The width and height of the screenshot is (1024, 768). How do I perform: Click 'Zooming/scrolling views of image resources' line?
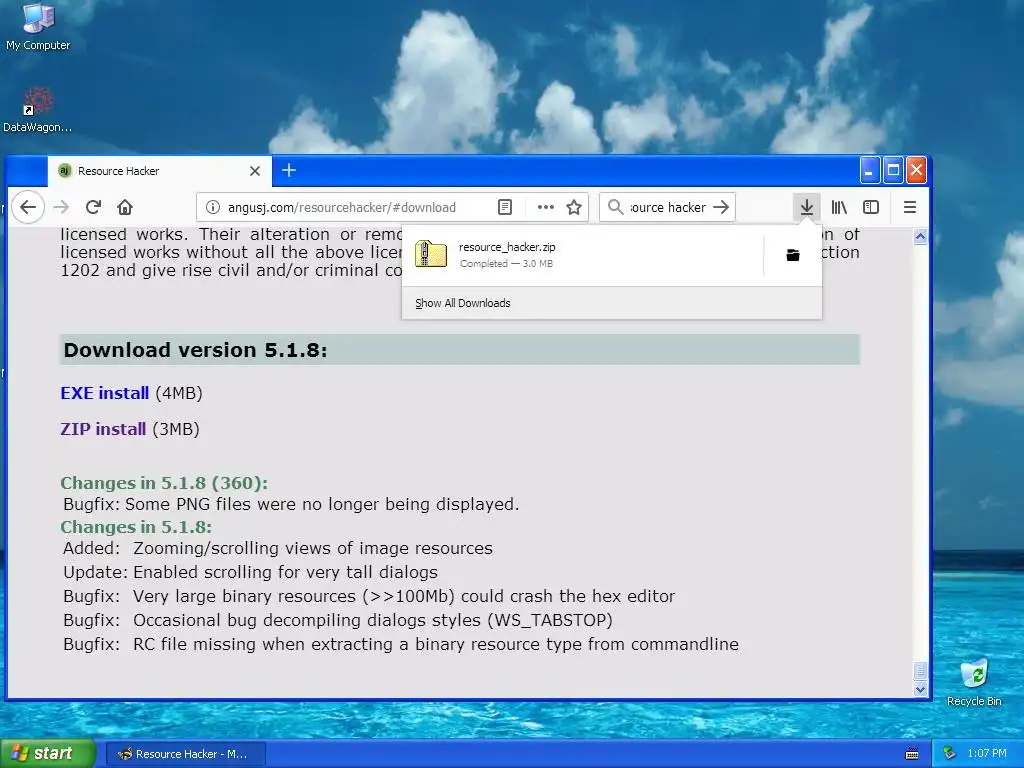pos(313,548)
